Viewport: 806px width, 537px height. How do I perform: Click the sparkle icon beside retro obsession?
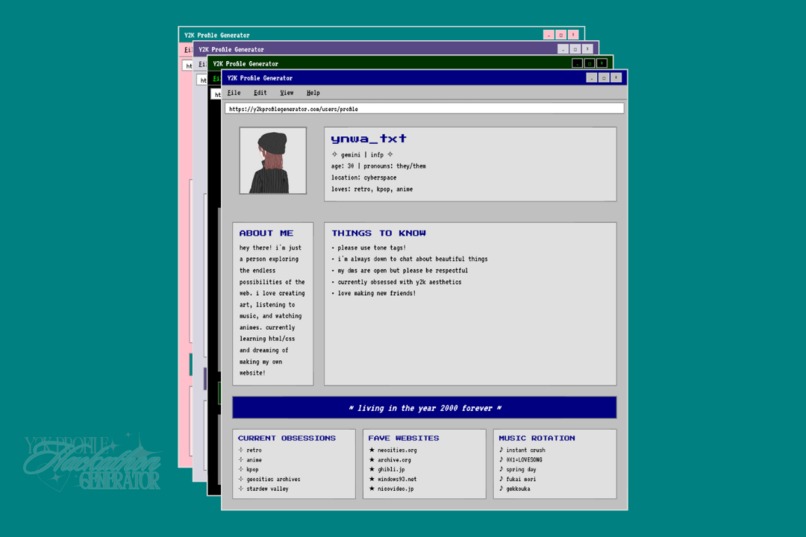pyautogui.click(x=241, y=450)
